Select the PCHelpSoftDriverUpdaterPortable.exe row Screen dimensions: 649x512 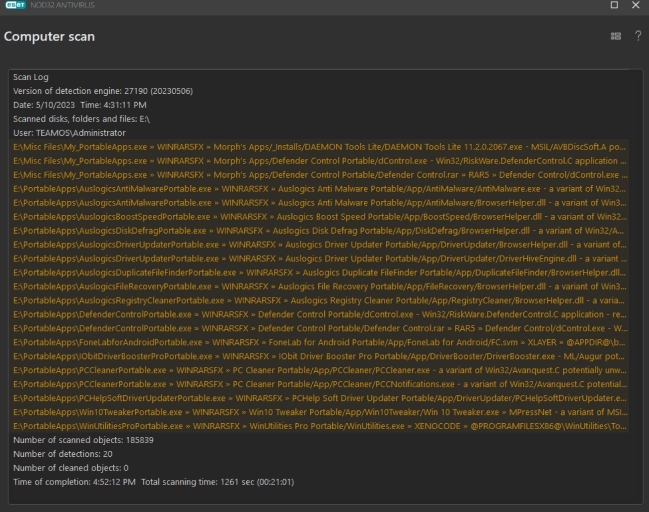(320, 398)
